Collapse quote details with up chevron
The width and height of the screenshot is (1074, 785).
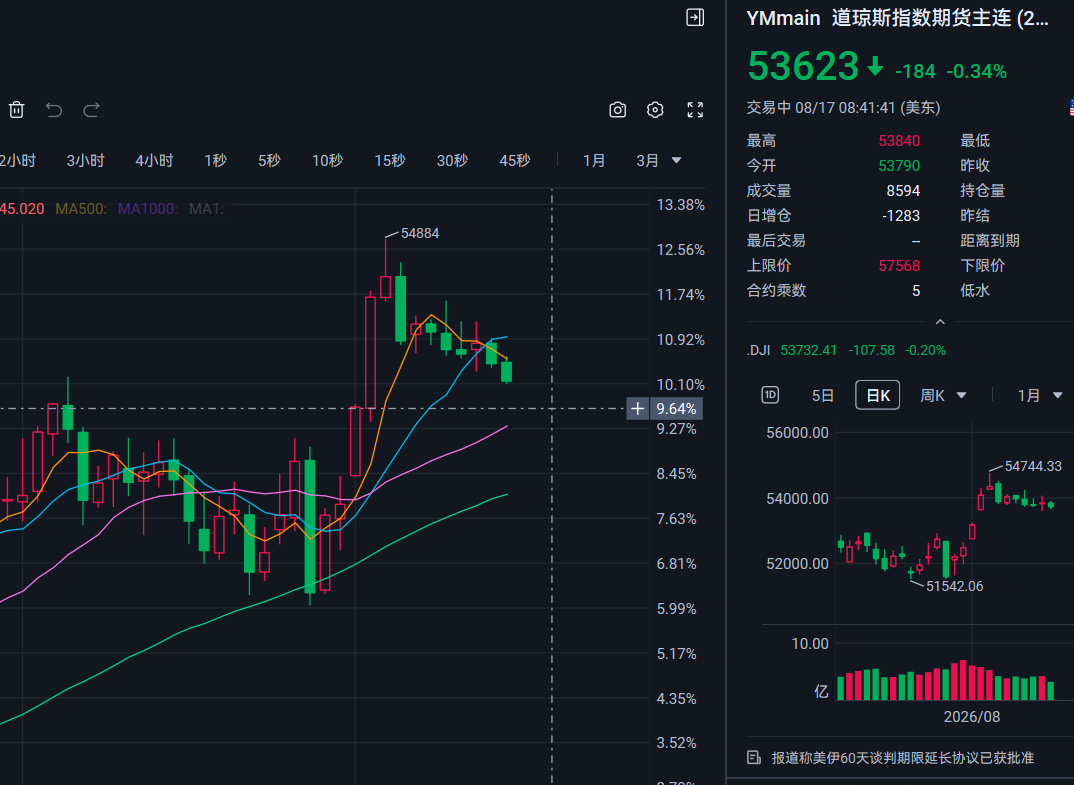(940, 321)
